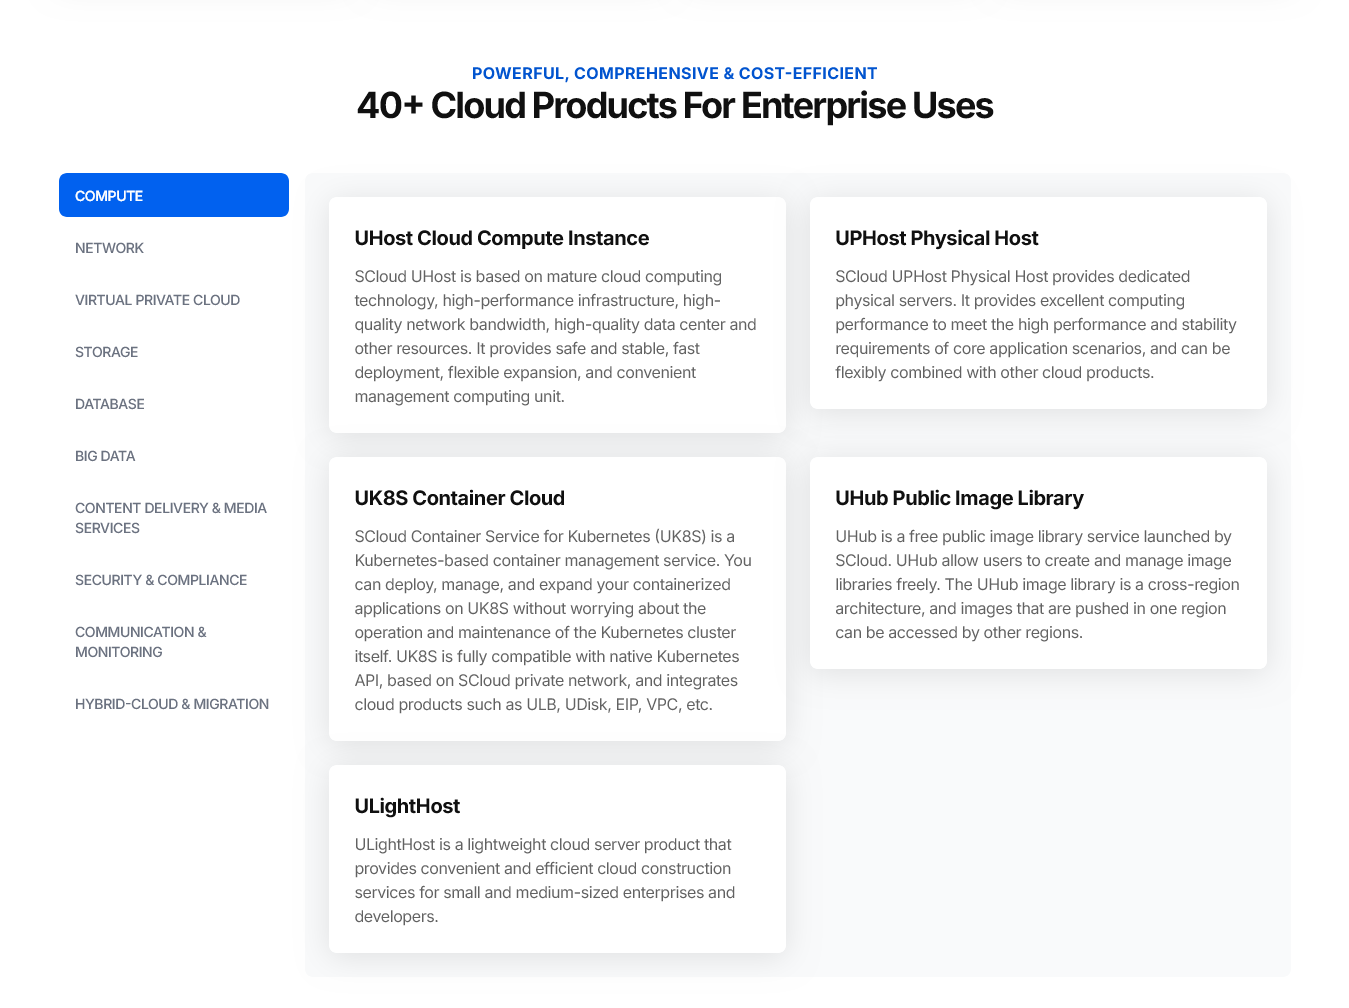Open the UK8S Container Cloud heading
Viewport: 1349px width, 1008px height.
459,498
